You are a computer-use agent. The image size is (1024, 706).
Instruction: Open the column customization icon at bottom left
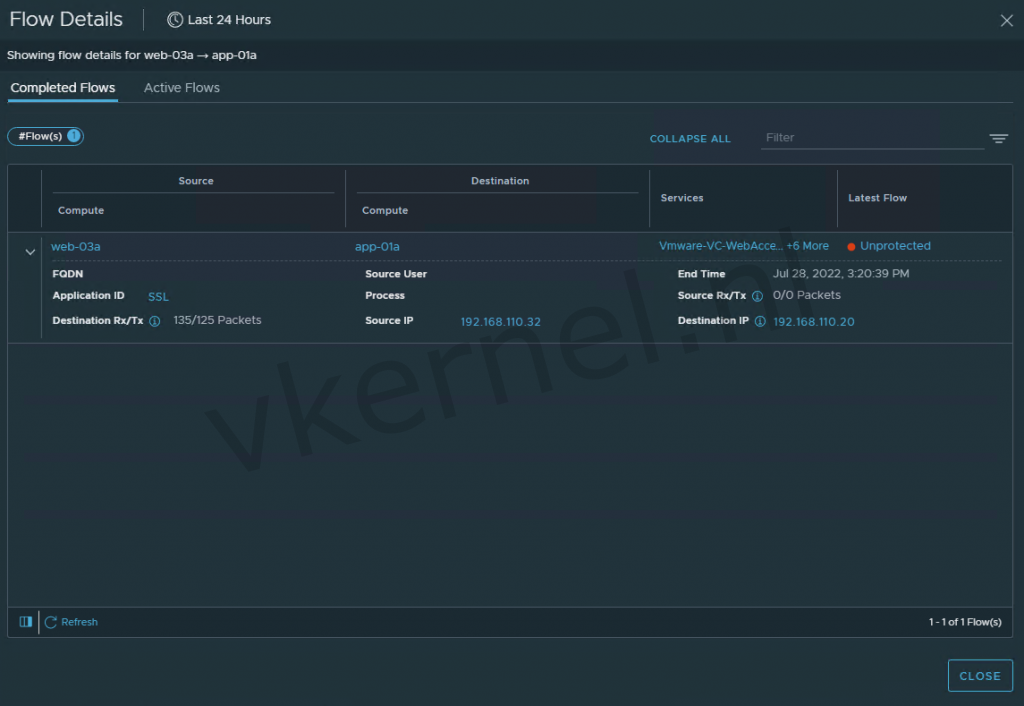[24, 621]
